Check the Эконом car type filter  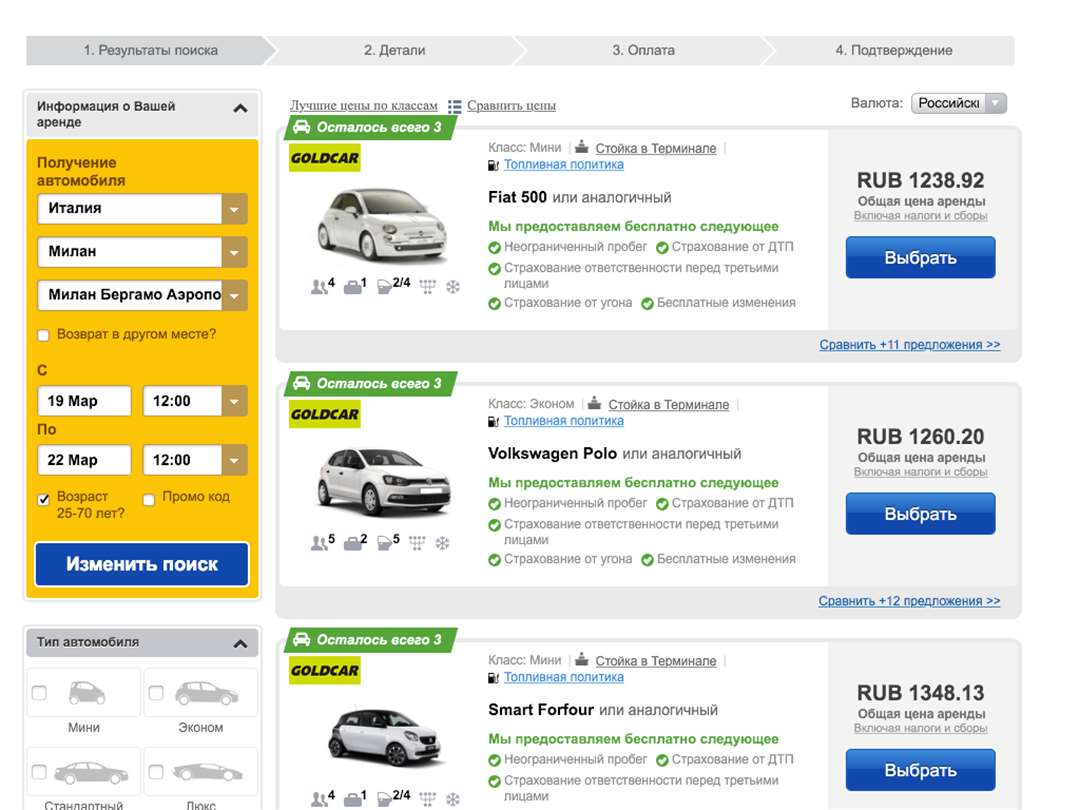156,692
